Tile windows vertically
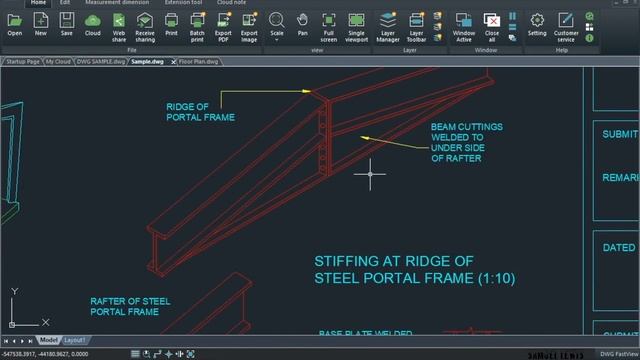 [x=512, y=16]
